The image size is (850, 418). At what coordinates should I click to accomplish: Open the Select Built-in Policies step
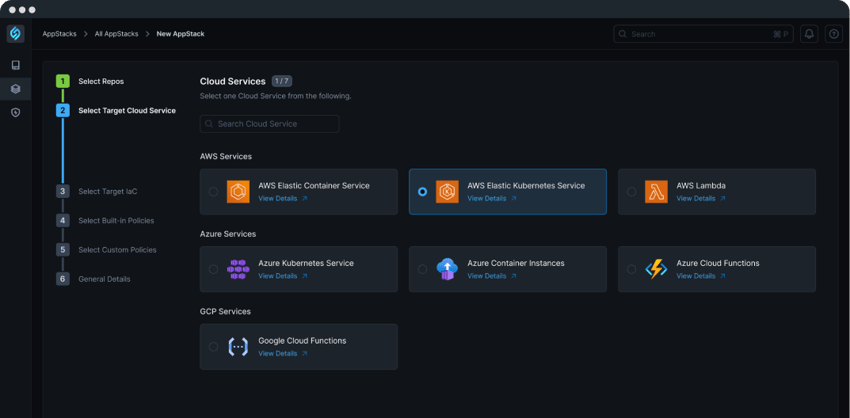tap(117, 221)
